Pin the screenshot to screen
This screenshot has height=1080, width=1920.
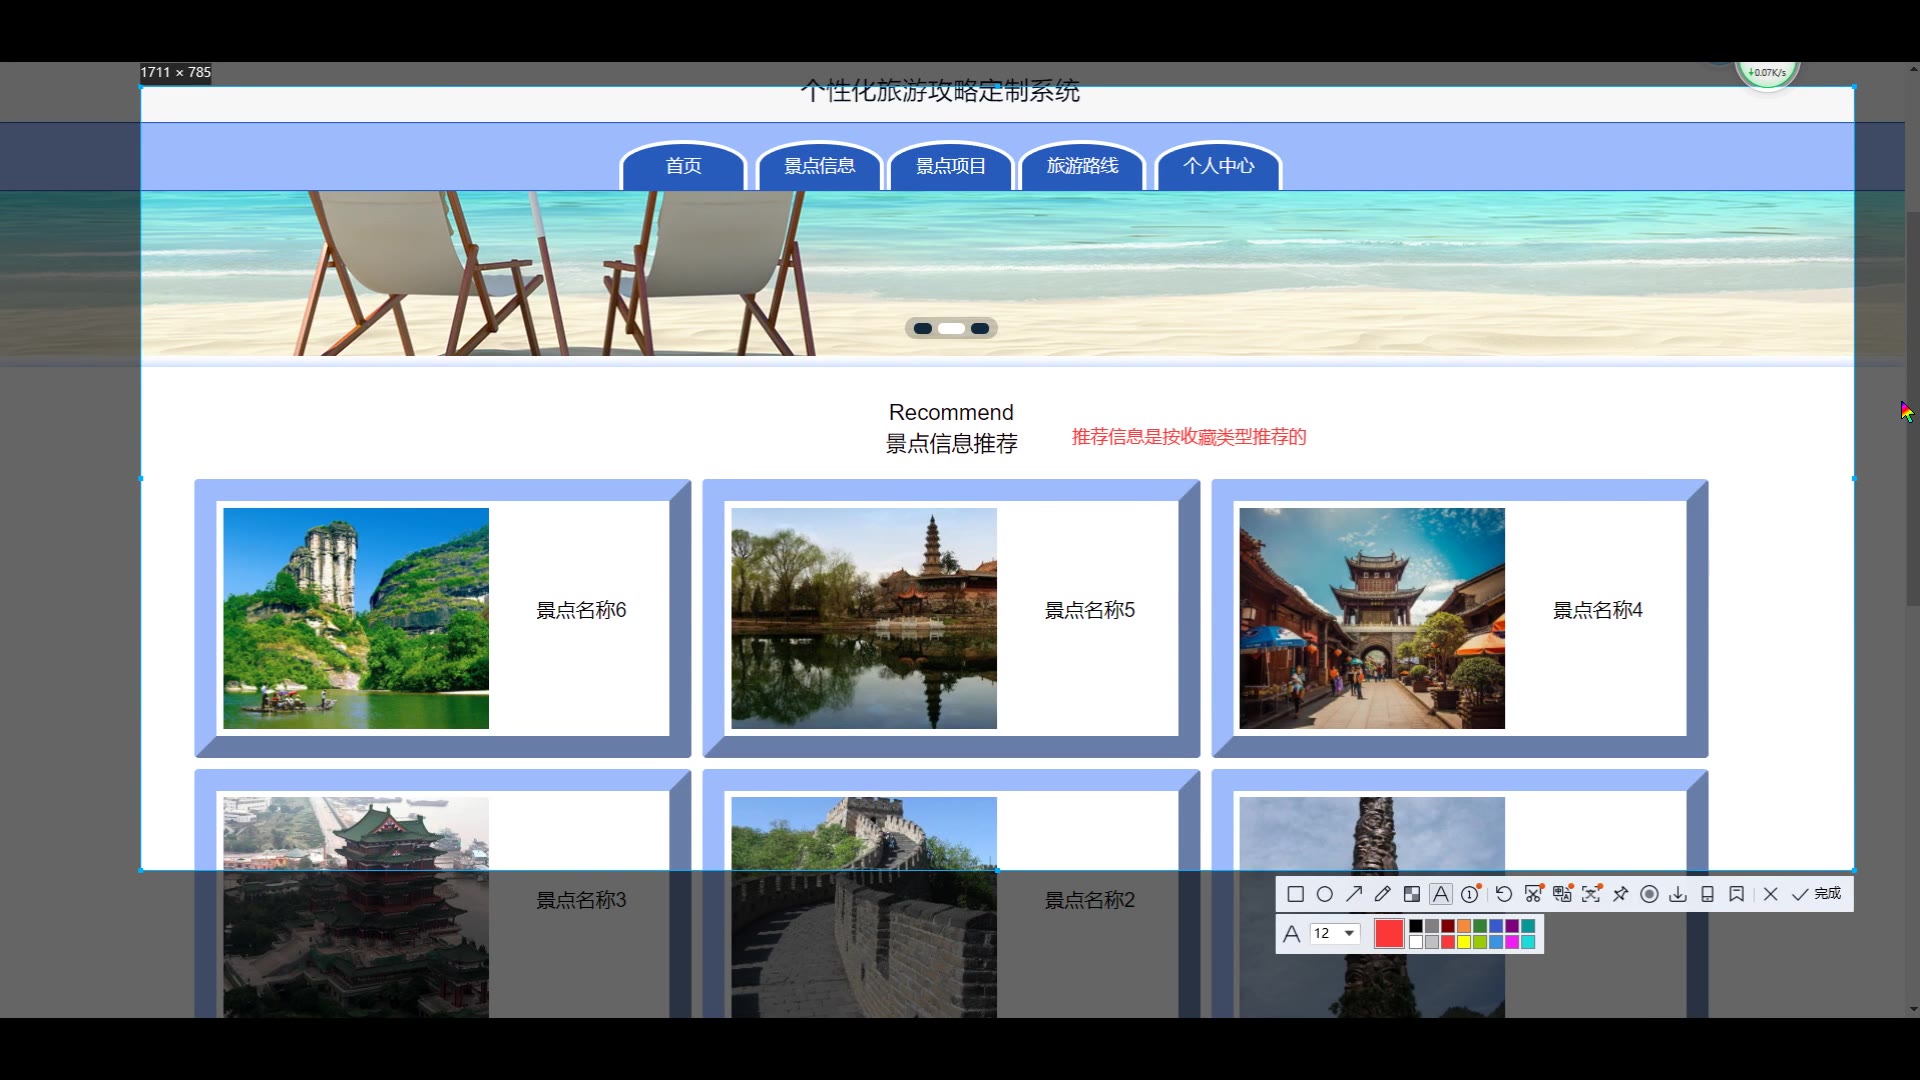pyautogui.click(x=1621, y=894)
